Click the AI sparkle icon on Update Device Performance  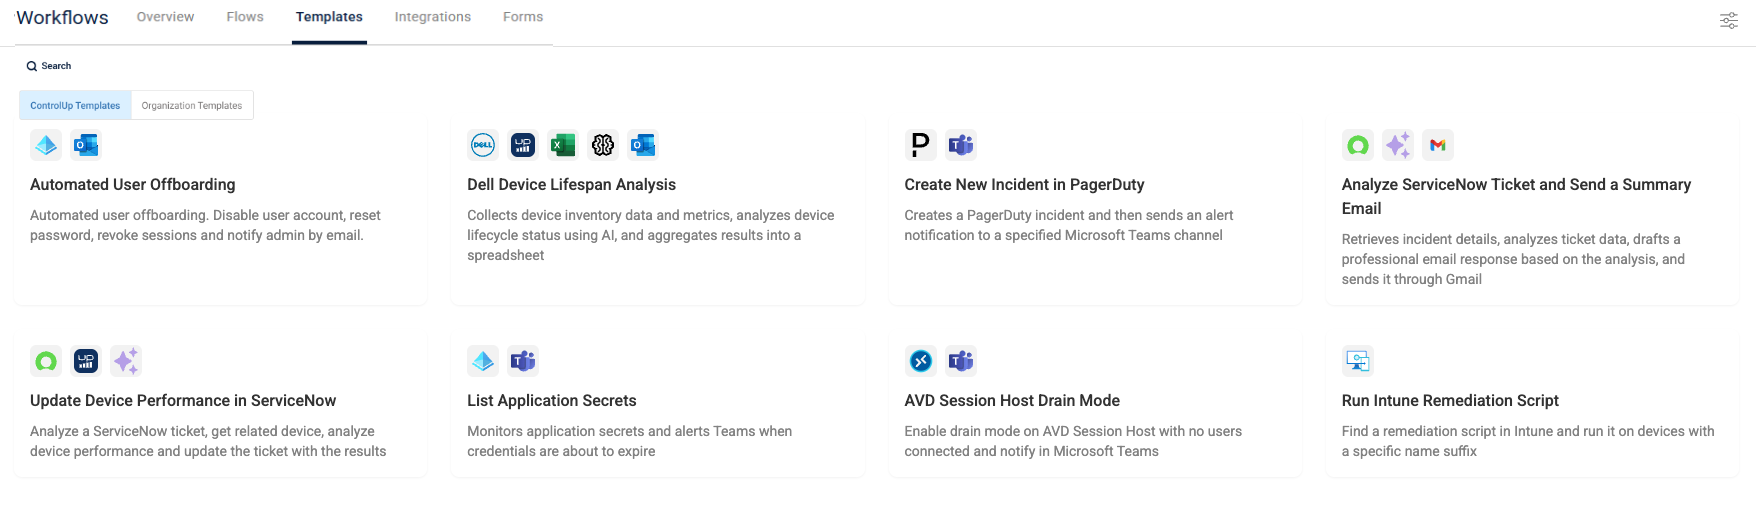click(x=126, y=361)
